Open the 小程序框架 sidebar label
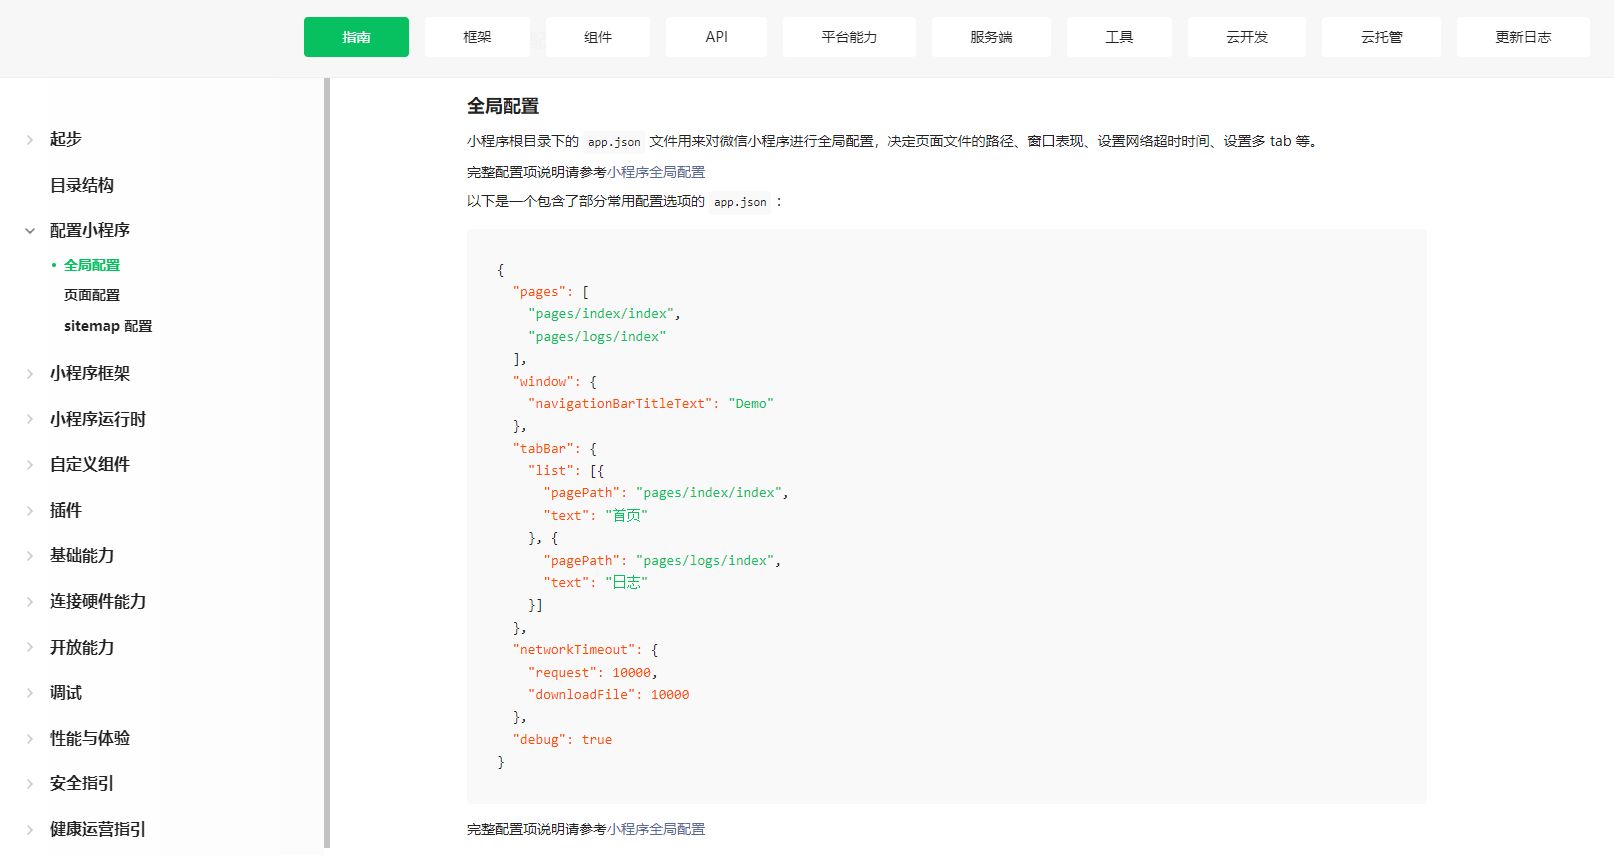This screenshot has height=855, width=1614. 90,373
